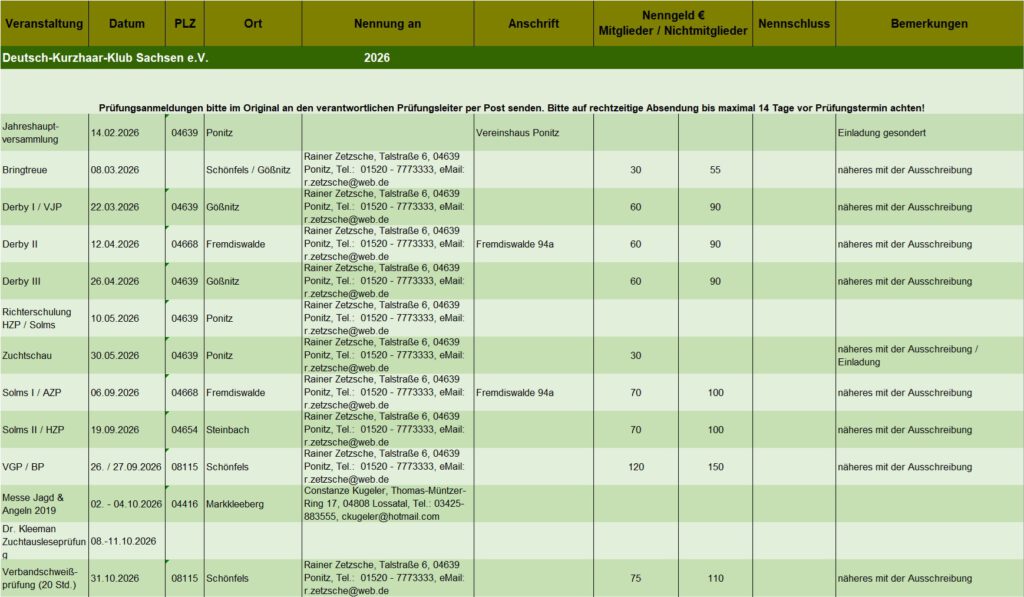Click the member fee cell showing 120
This screenshot has height=597, width=1024.
(x=636, y=467)
